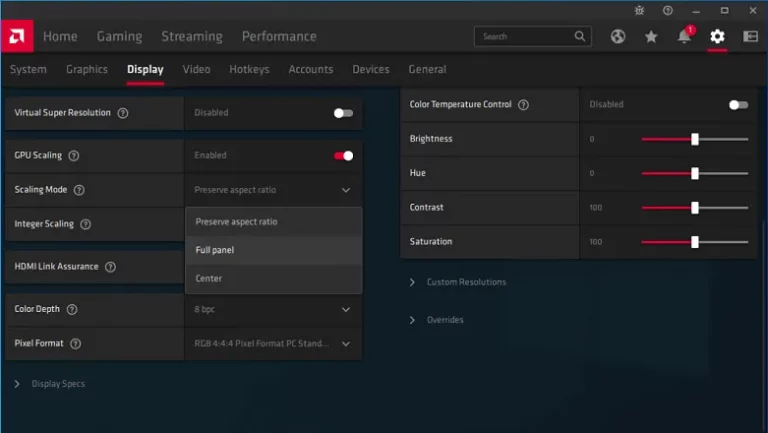Click the search magnifier icon
Viewport: 768px width, 433px height.
pos(579,36)
